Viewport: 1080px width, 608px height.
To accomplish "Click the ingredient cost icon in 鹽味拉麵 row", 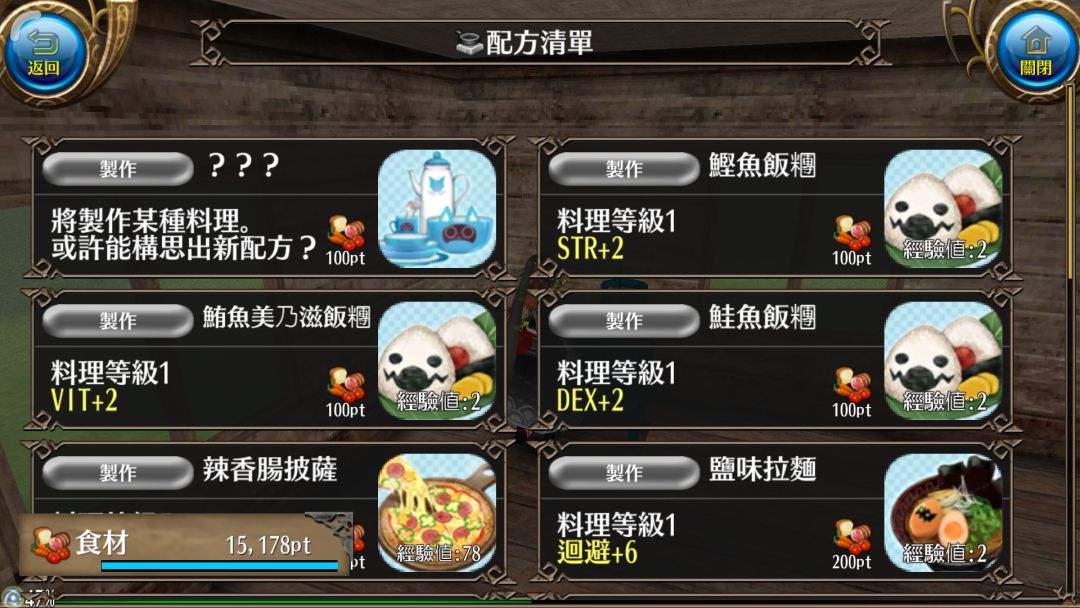I will point(852,537).
